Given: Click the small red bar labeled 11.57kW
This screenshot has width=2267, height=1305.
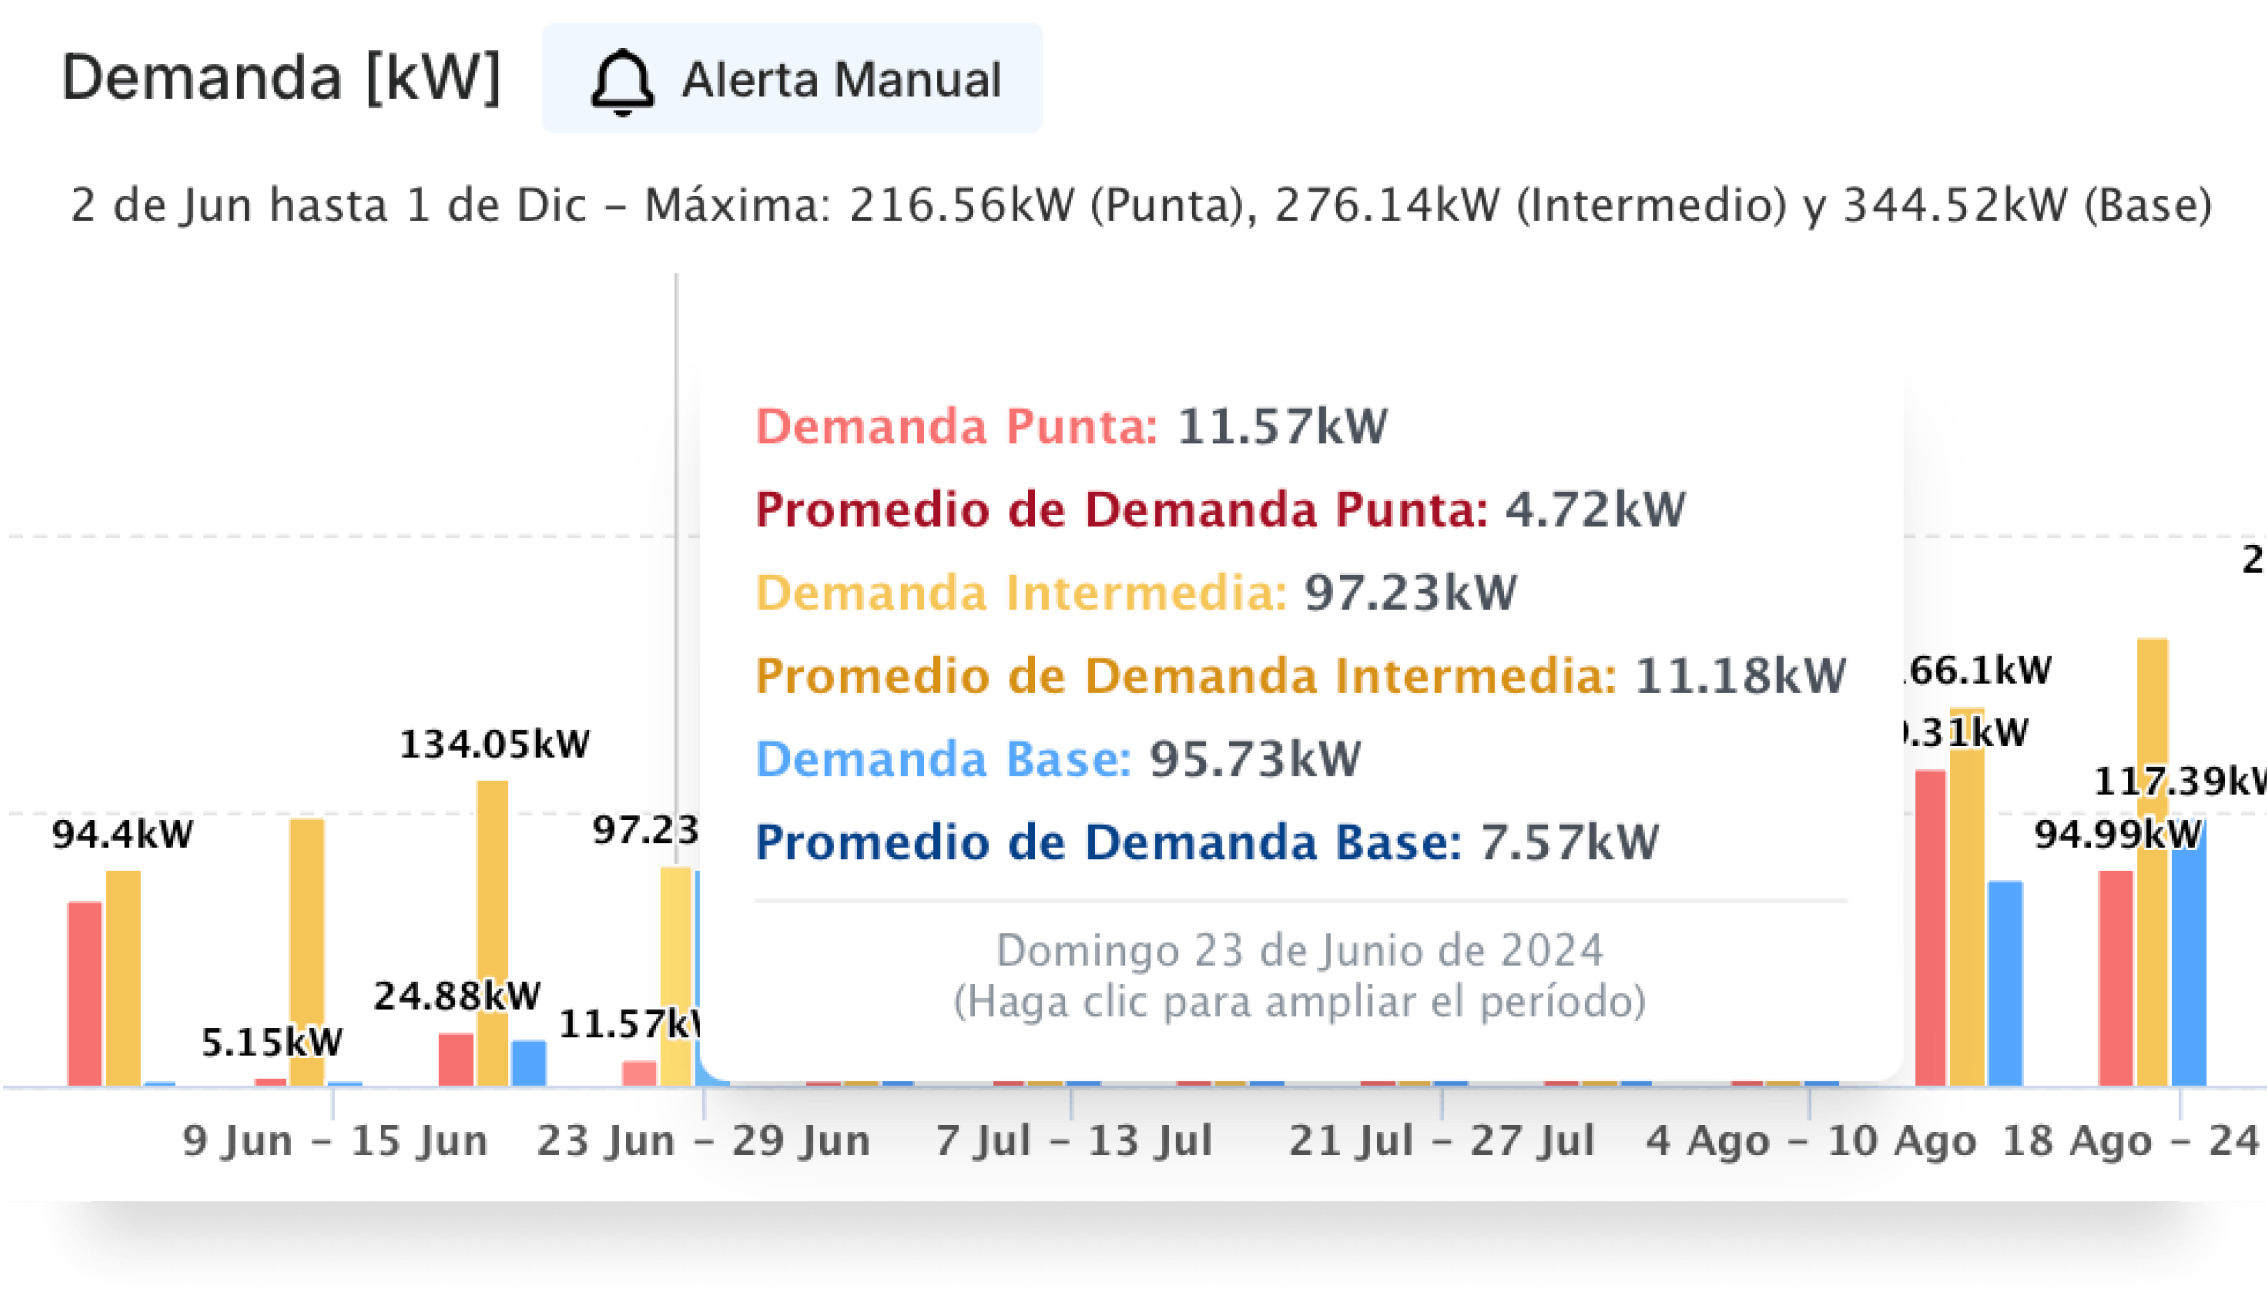Looking at the screenshot, I should tap(640, 1073).
